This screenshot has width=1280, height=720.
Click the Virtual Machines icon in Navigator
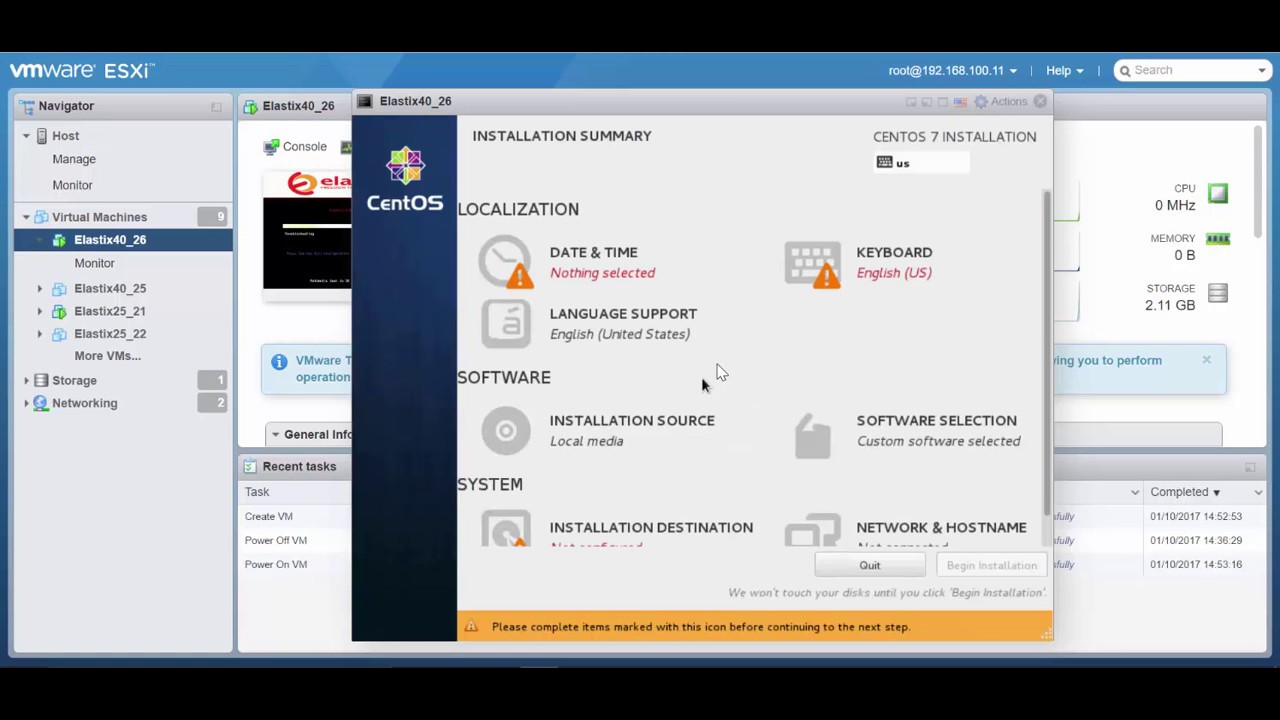[x=41, y=217]
